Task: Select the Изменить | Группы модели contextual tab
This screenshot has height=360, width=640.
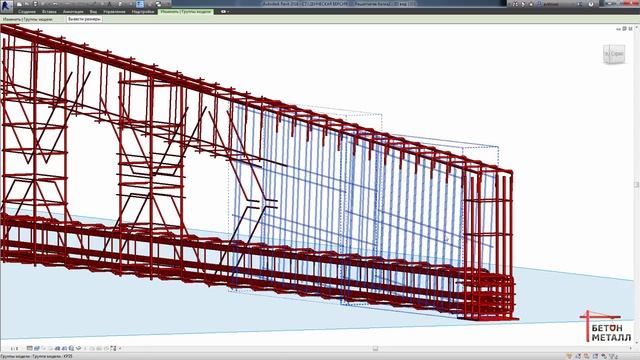Action: (x=186, y=12)
